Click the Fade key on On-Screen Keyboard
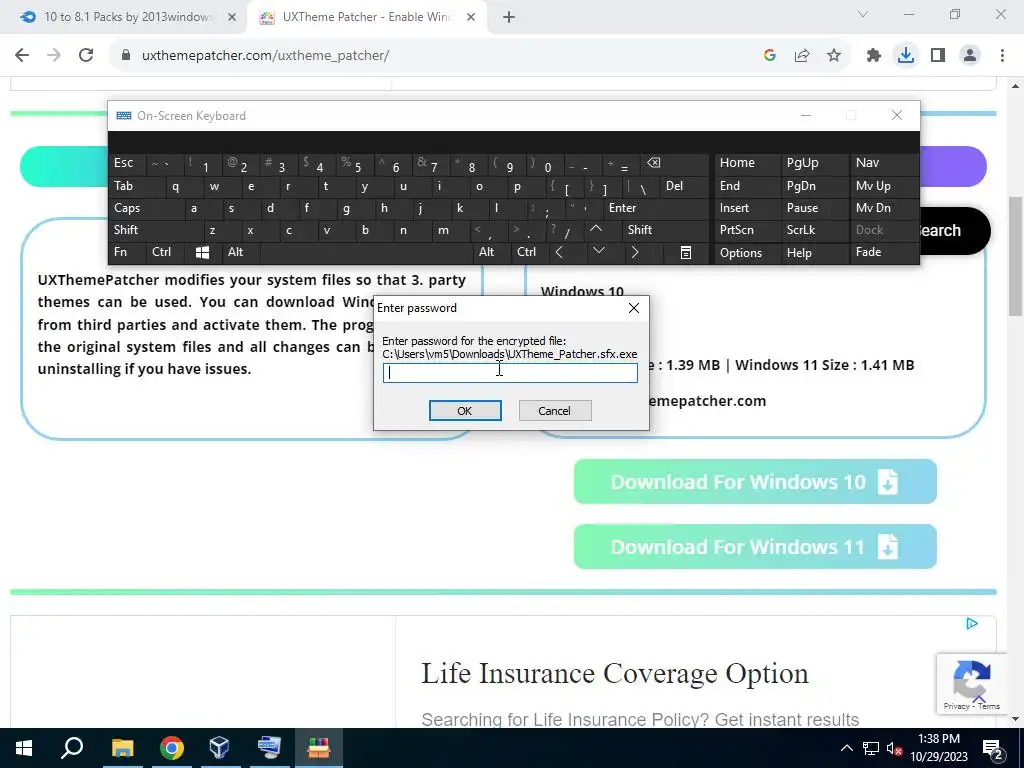This screenshot has width=1024, height=768. tap(884, 252)
